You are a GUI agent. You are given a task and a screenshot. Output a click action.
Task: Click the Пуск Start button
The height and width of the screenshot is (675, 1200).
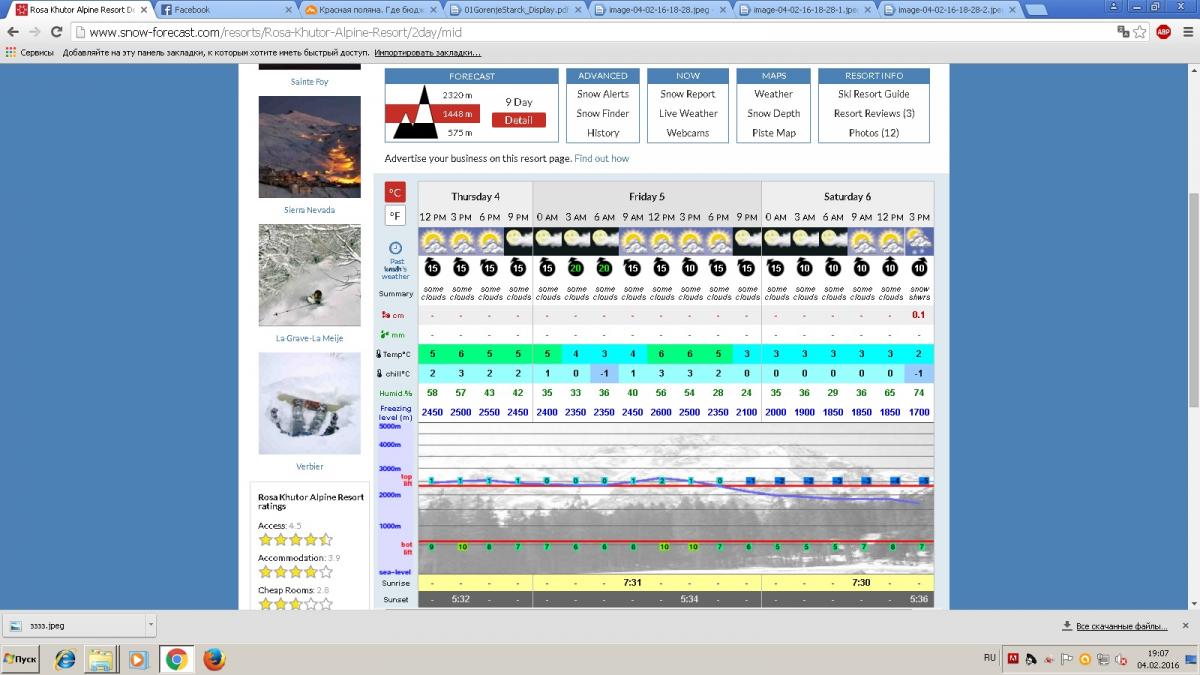click(x=20, y=659)
